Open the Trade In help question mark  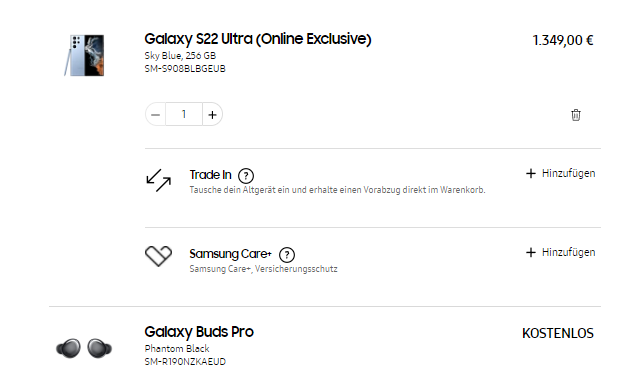[x=246, y=176]
